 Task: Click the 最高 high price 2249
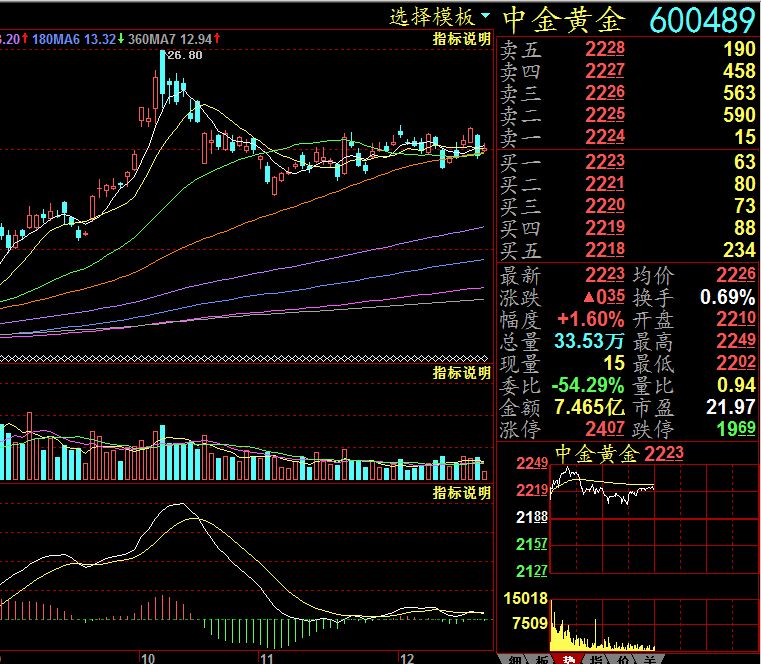(736, 341)
